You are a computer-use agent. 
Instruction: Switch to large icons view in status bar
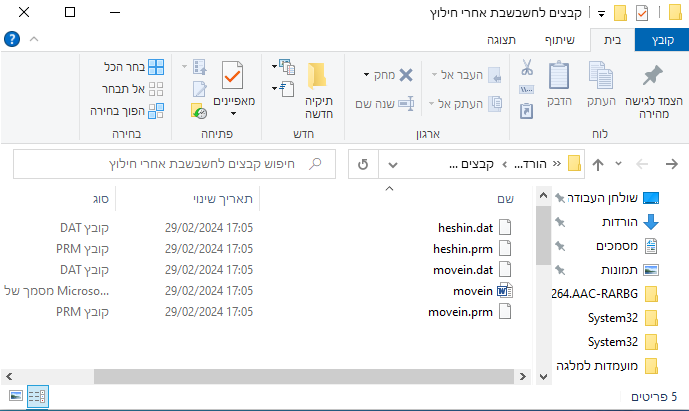pyautogui.click(x=16, y=397)
